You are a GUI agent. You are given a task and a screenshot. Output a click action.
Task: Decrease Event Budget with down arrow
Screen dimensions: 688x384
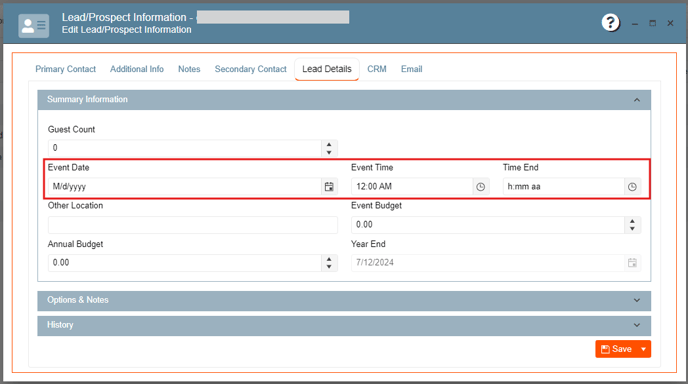(632, 229)
